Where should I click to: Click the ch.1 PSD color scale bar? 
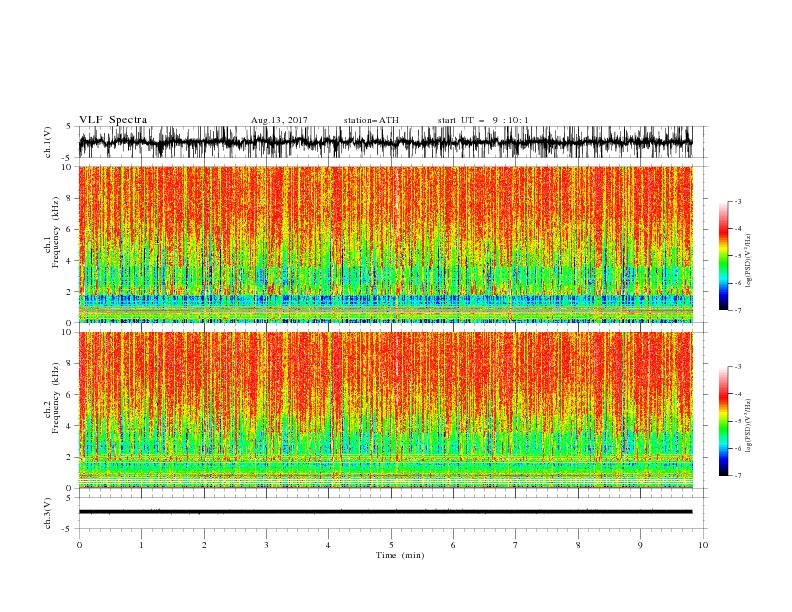[x=723, y=255]
